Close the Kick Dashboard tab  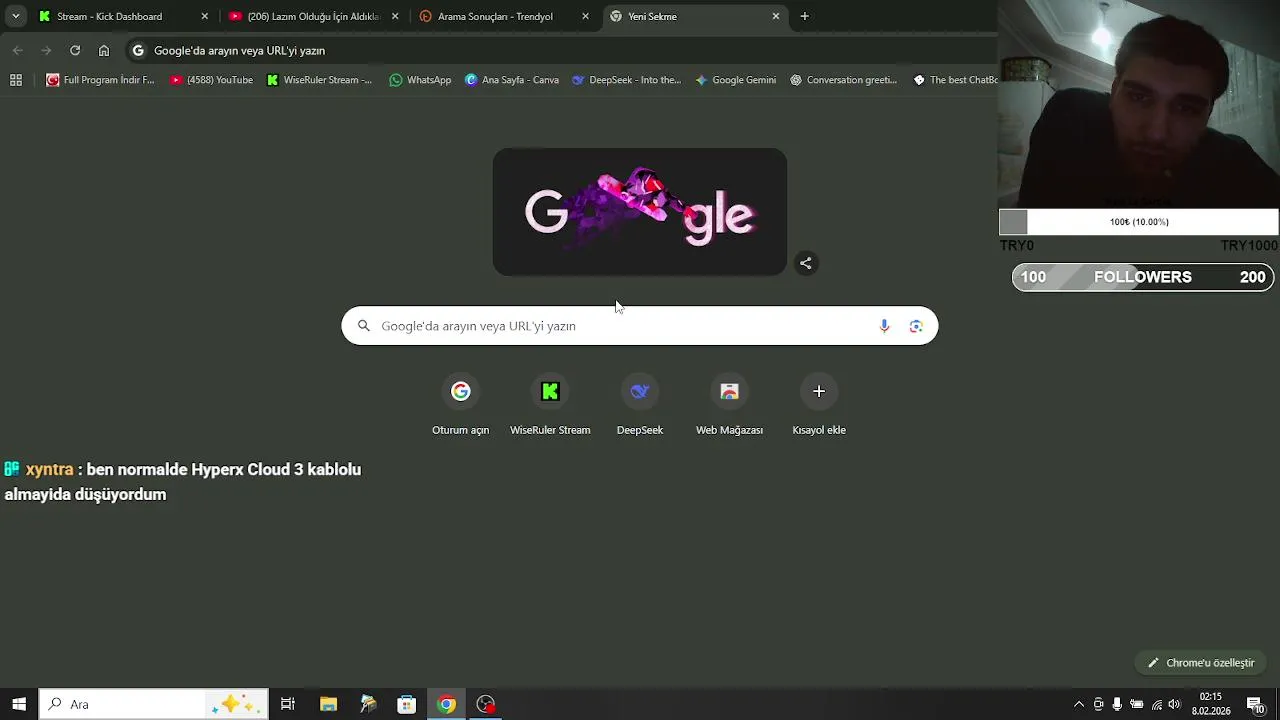pyautogui.click(x=204, y=16)
